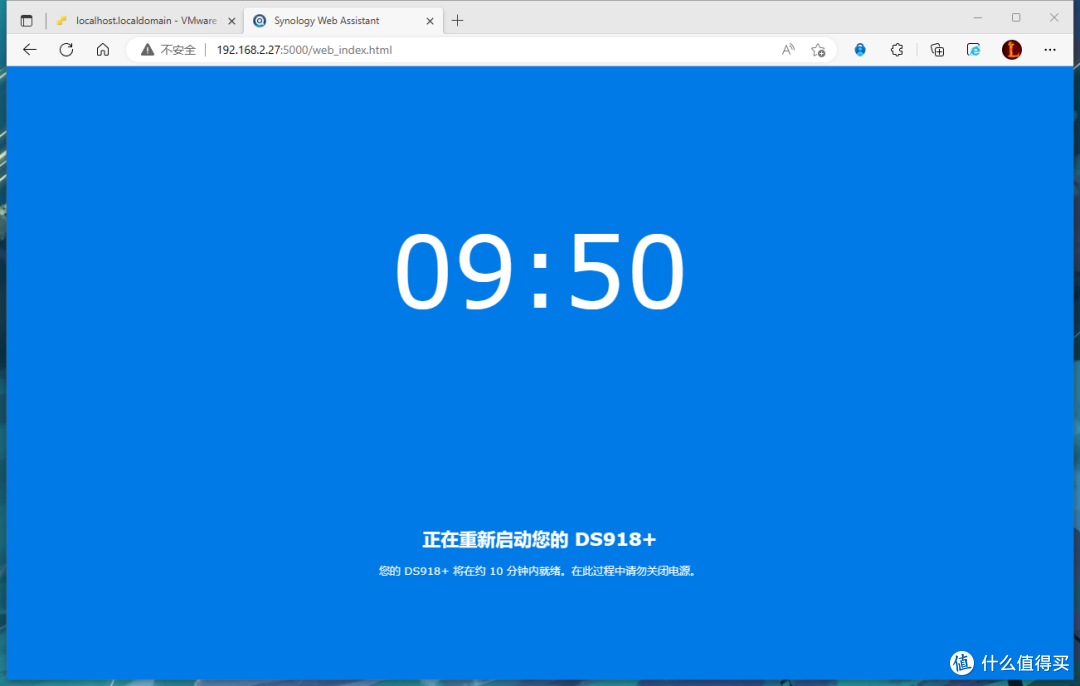
Task: Open the browser profile avatar
Action: [x=1011, y=49]
